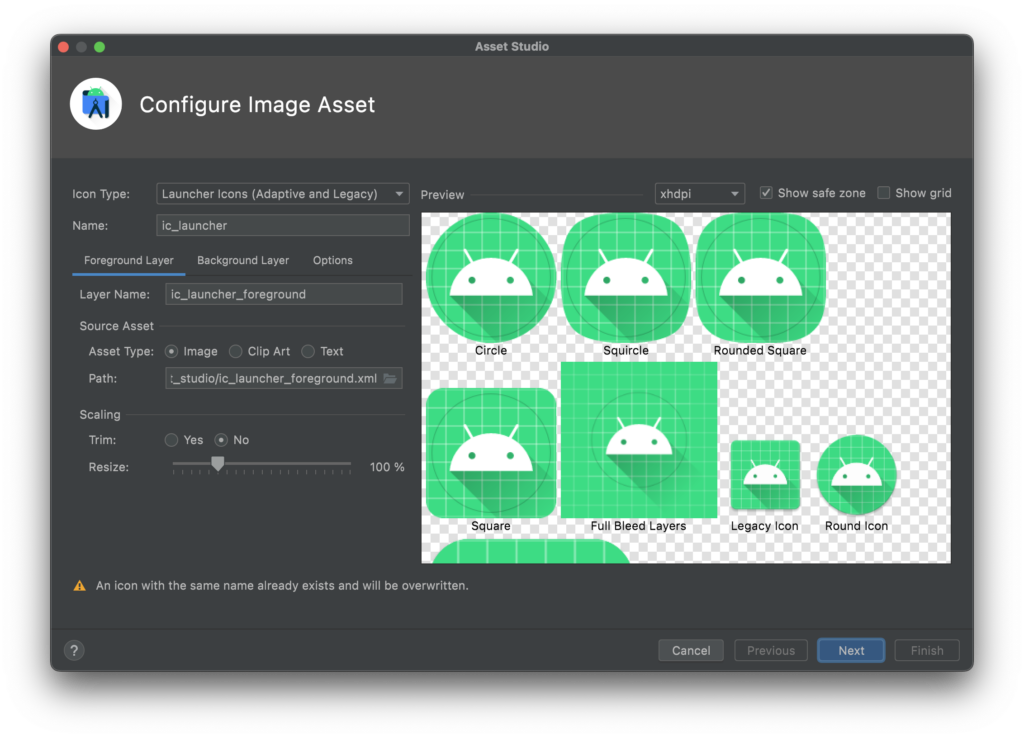Click the Resize slider handle

[217, 464]
